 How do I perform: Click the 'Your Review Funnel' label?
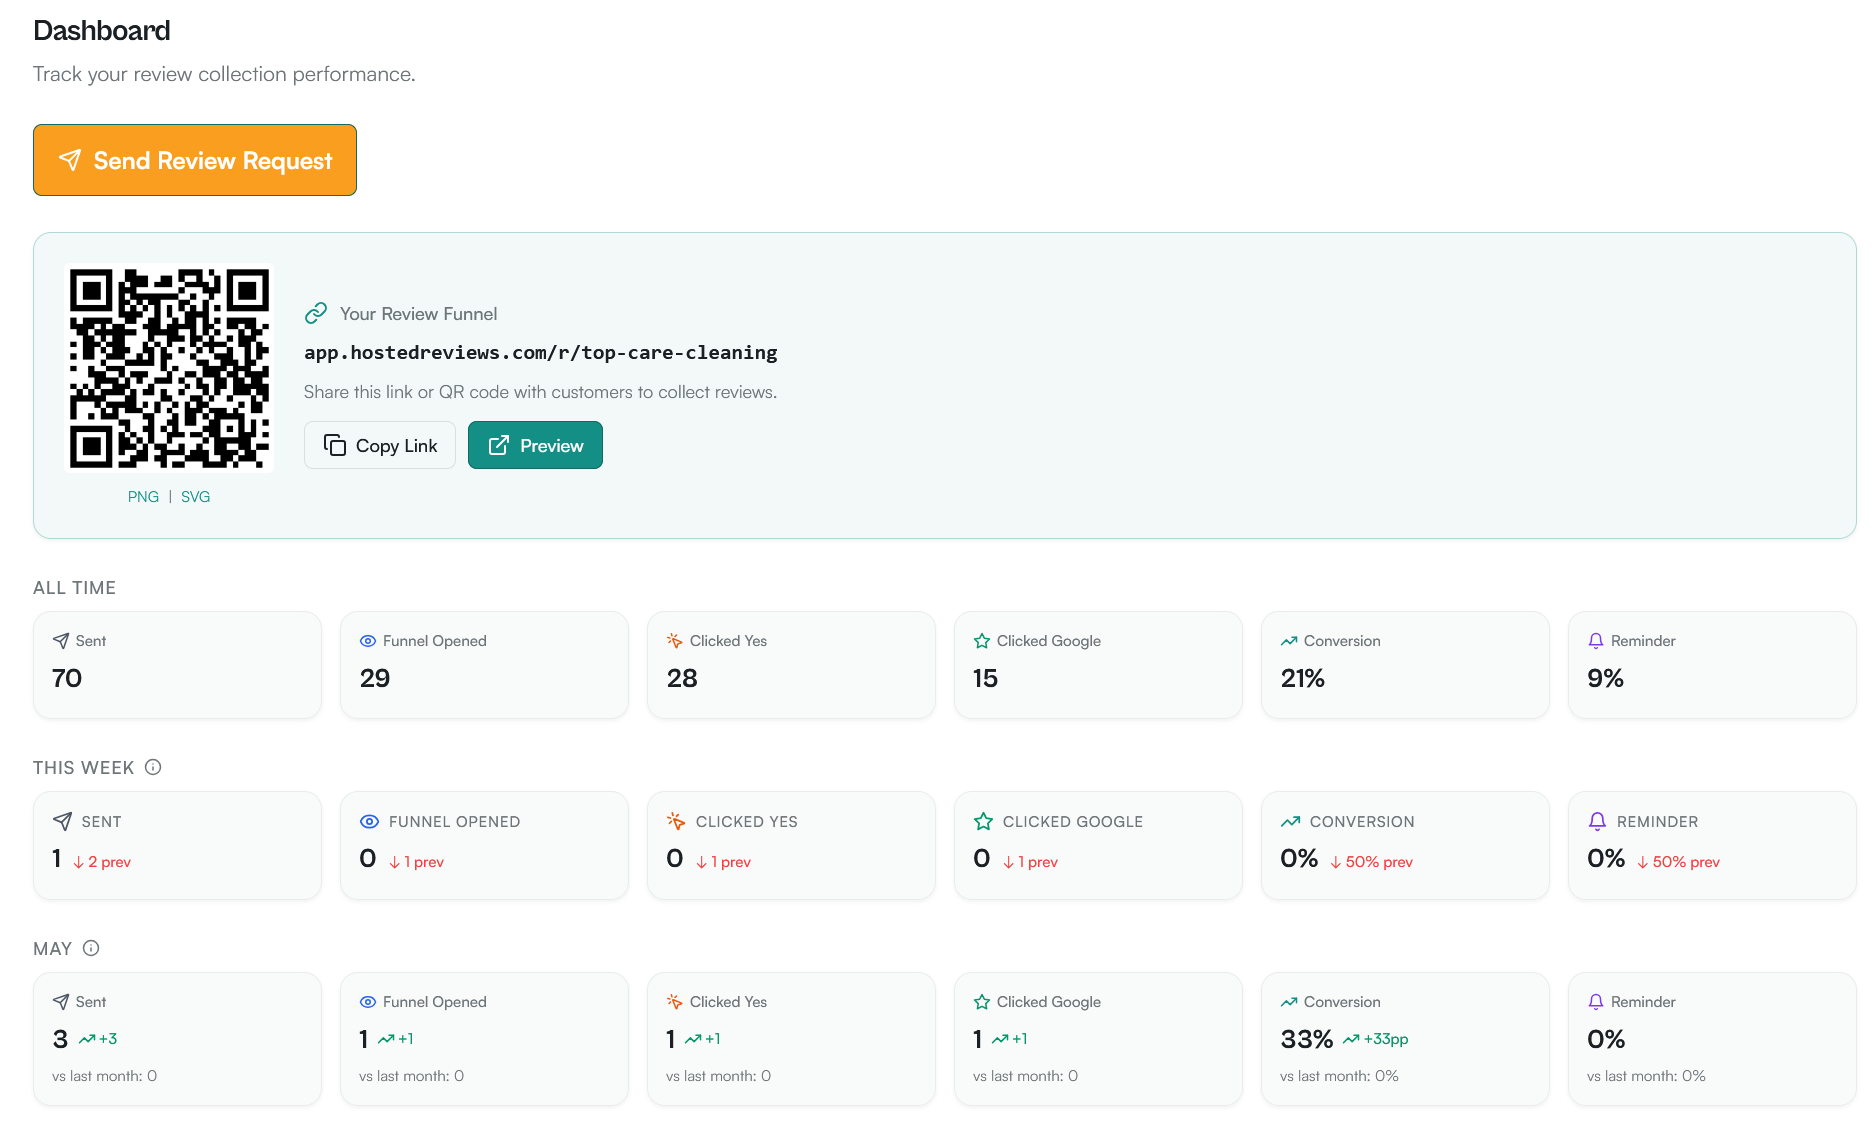[418, 314]
